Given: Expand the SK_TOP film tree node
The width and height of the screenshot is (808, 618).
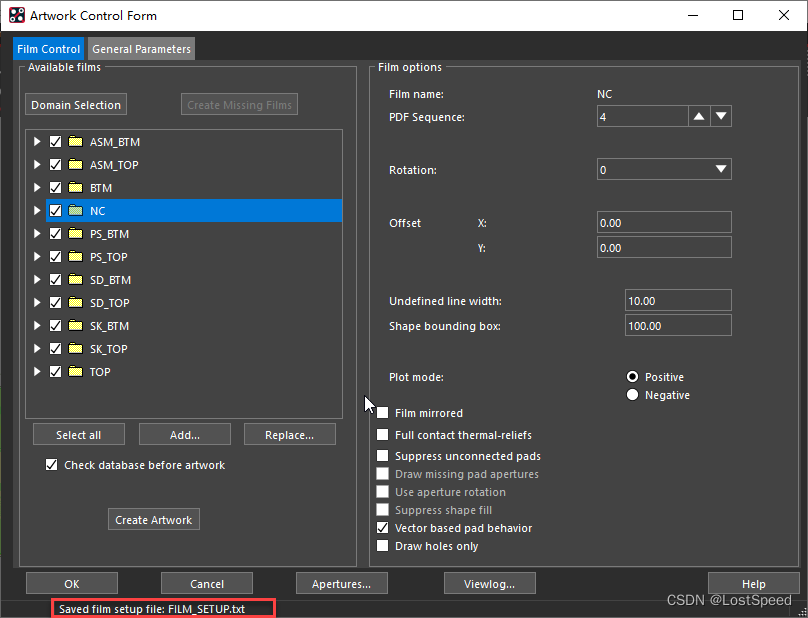Looking at the screenshot, I should 38,349.
